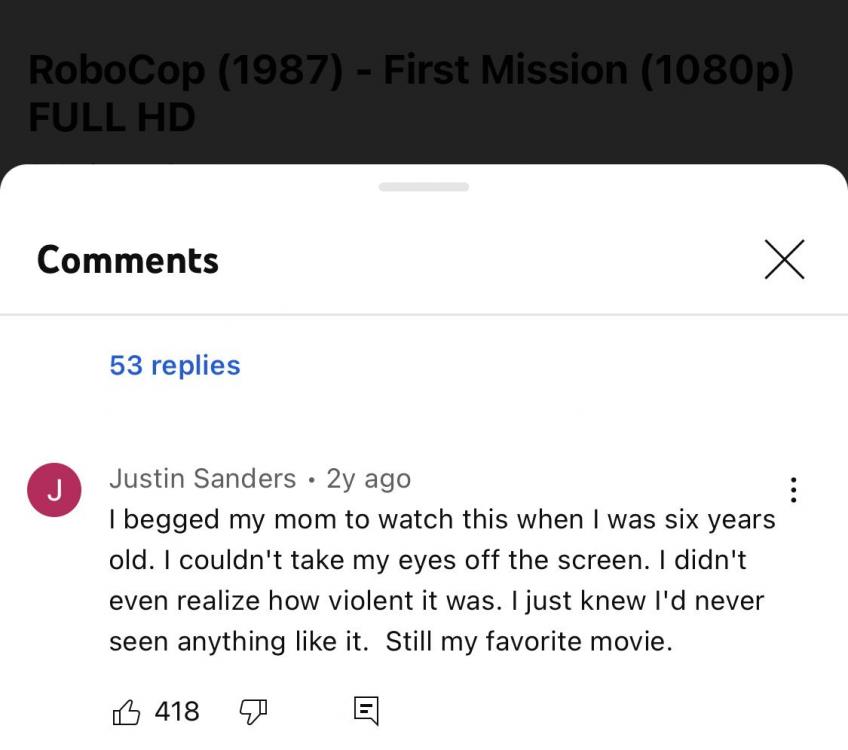Tap the 'Still my favorite movie' sentence
Screen dimensions: 848x750
(529, 642)
